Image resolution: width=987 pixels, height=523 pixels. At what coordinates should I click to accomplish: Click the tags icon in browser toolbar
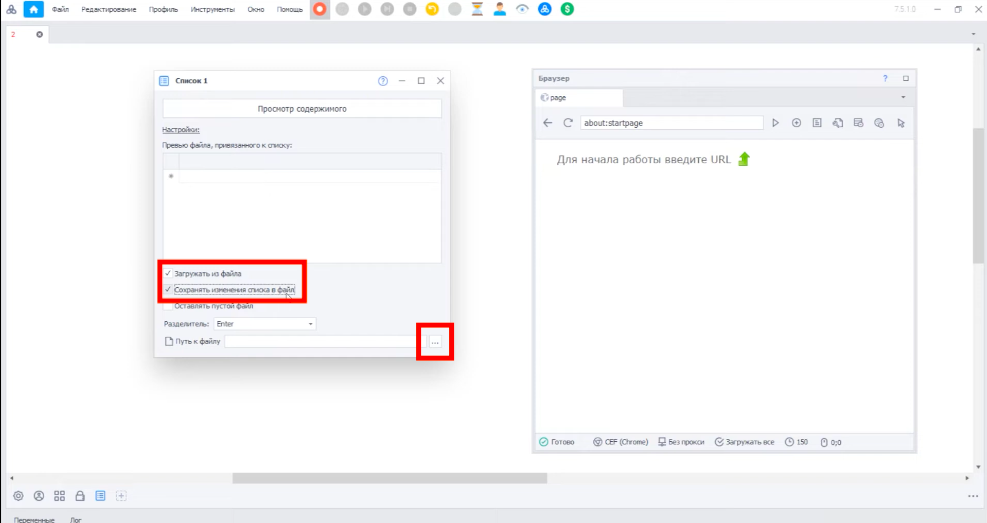pos(838,123)
